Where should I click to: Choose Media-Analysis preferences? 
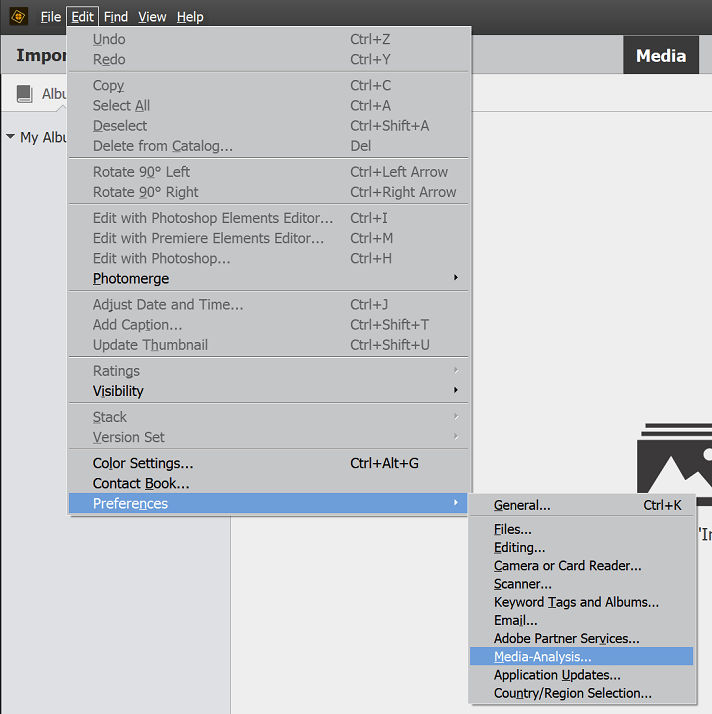(581, 657)
